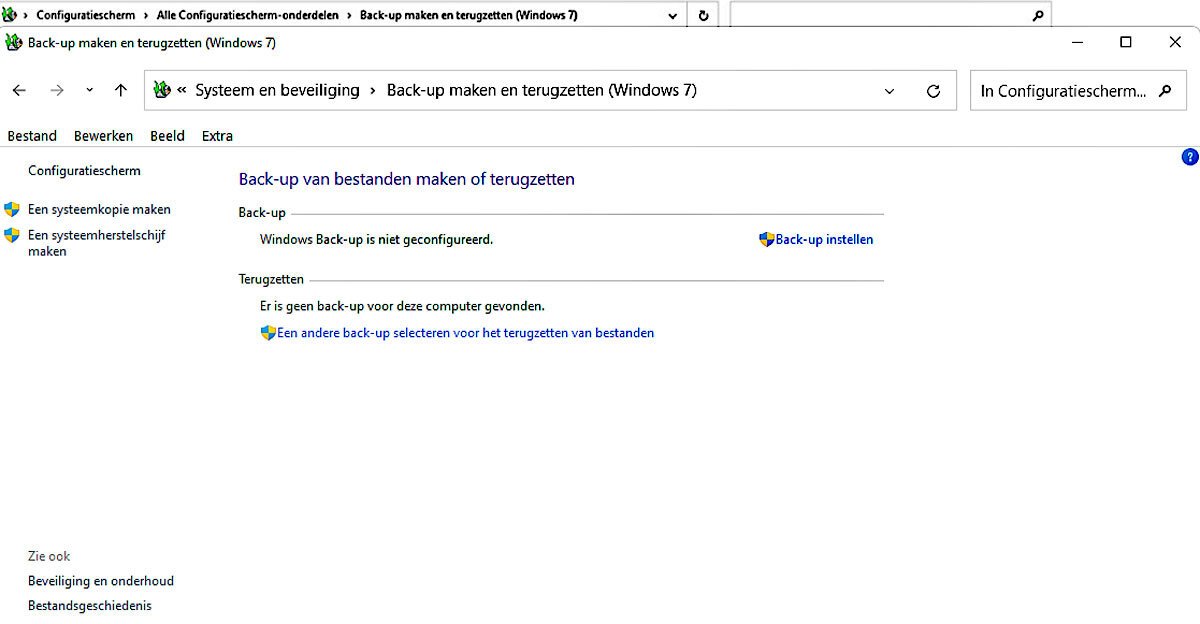This screenshot has width=1200, height=624.
Task: Open Beveiliging en onderhoud link
Action: 101,581
